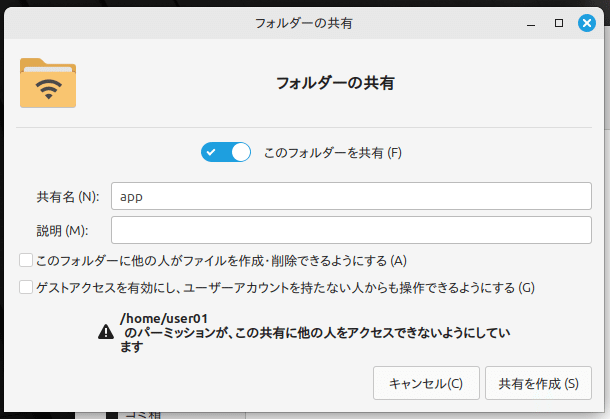Close the フォルダーの共有 dialog
The height and width of the screenshot is (419, 610).
(x=587, y=23)
